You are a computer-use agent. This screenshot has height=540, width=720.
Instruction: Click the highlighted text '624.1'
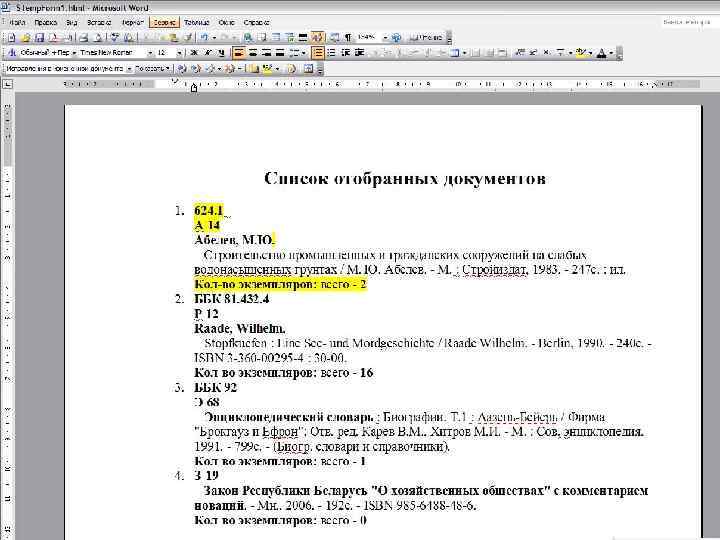(x=208, y=210)
